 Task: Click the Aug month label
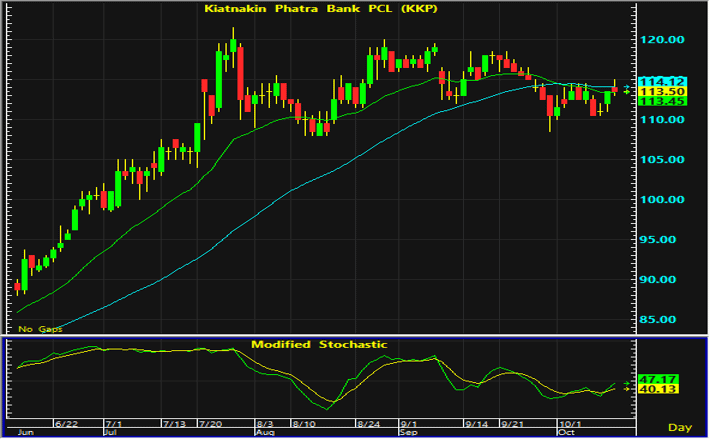[265, 433]
